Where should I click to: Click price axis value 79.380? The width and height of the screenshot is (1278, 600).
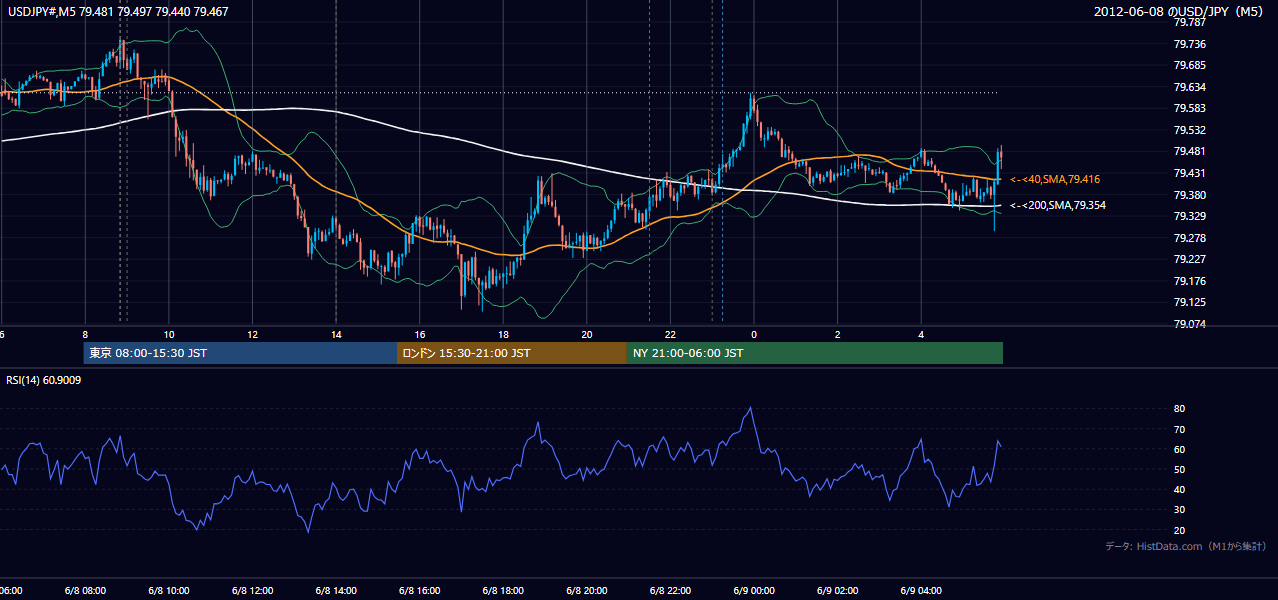1189,195
